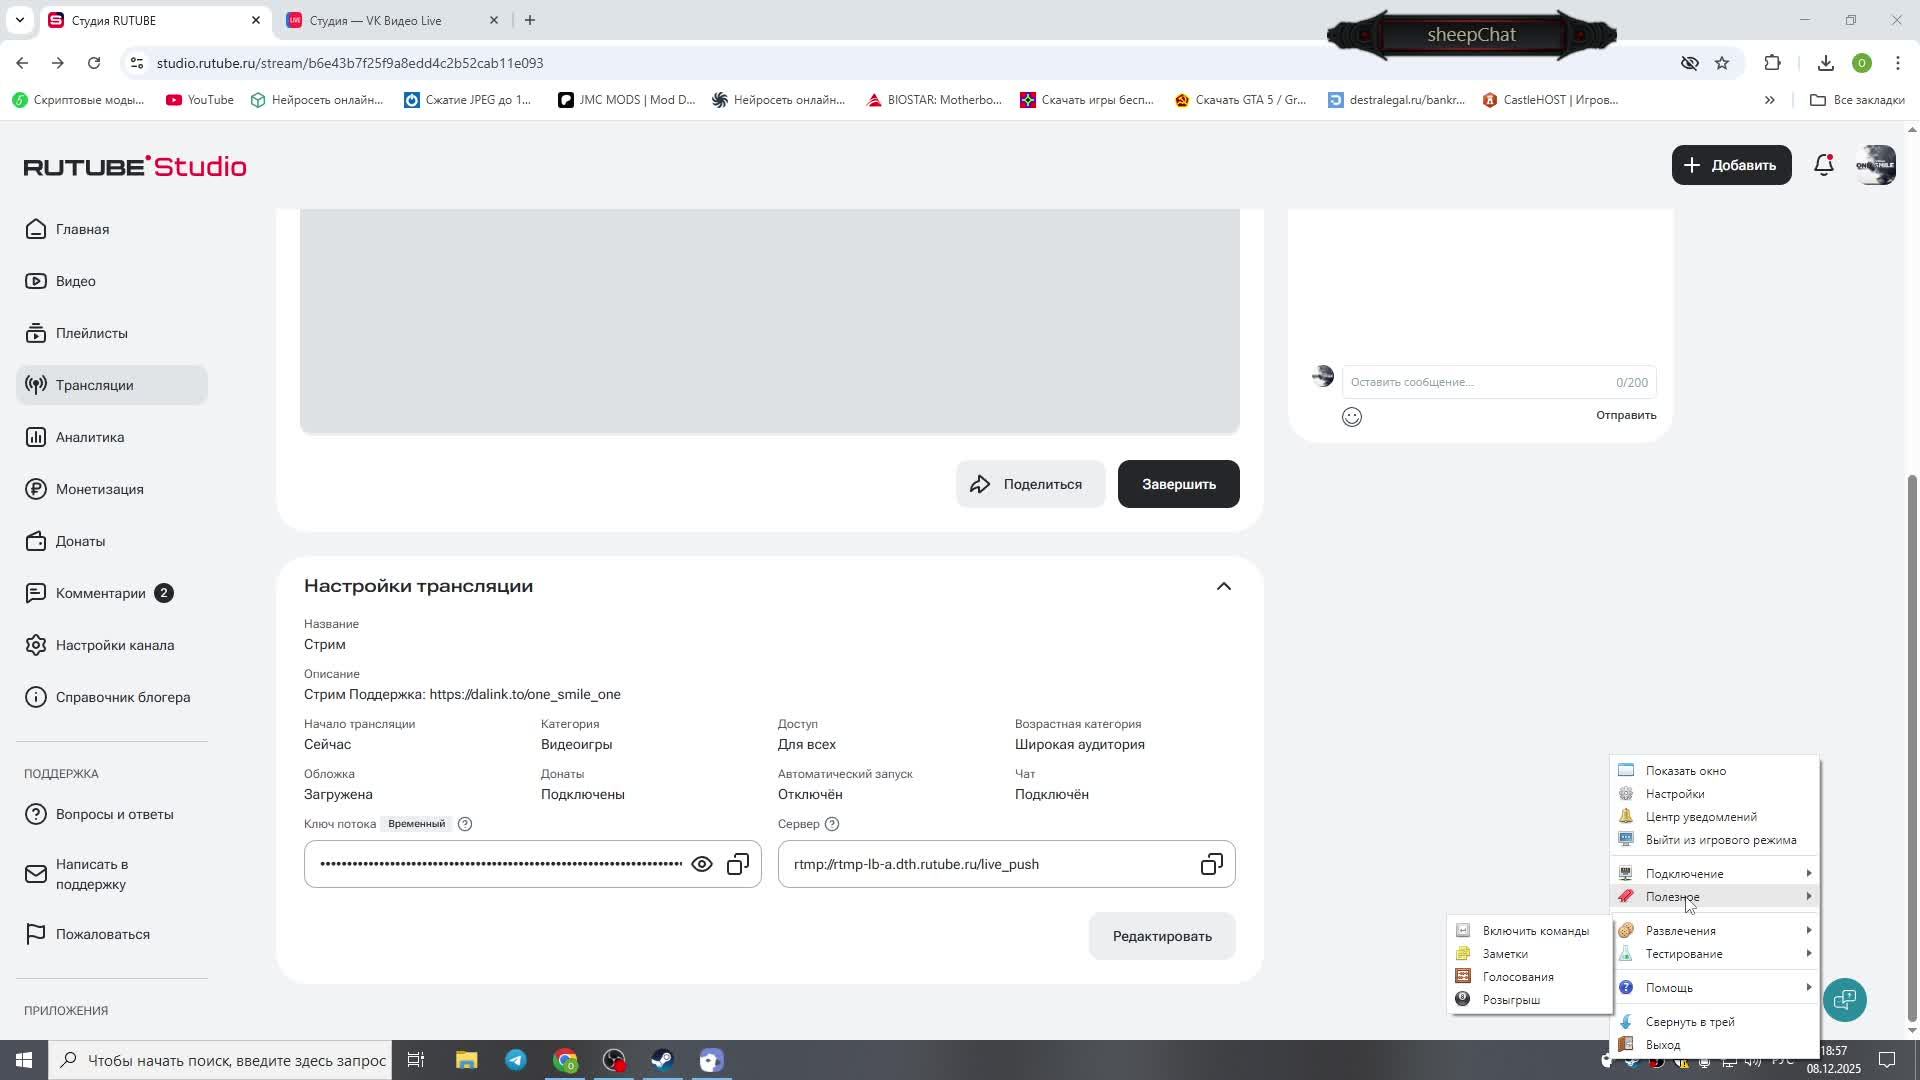Screen dimensions: 1920x1080
Task: Open Telegram from the taskbar
Action: [x=516, y=1060]
